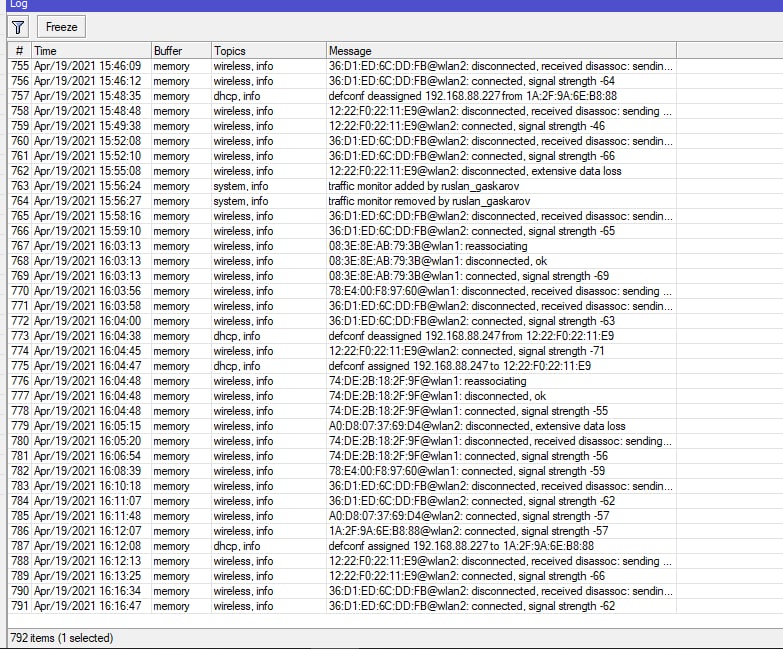783x649 pixels.
Task: Select '74:DE:2B:18:2F:9F@wlan1: disconnected, ok' message
Action: pyautogui.click(x=437, y=396)
